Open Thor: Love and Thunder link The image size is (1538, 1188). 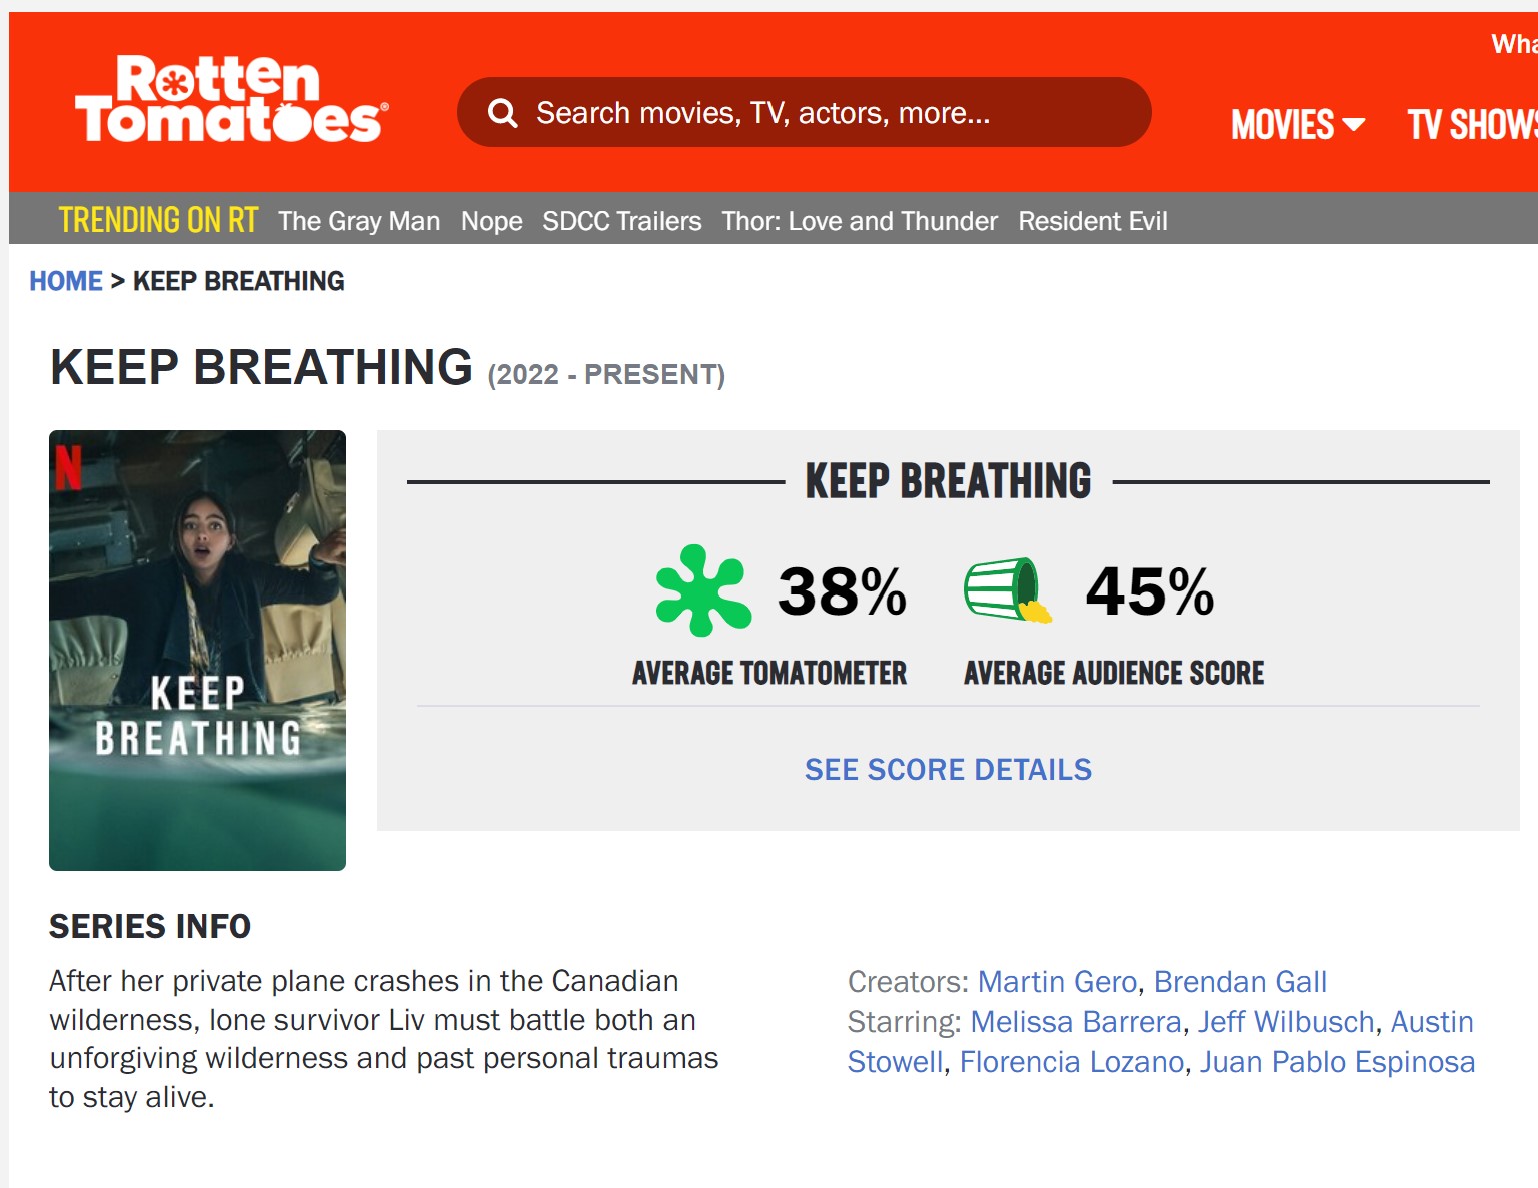(859, 221)
